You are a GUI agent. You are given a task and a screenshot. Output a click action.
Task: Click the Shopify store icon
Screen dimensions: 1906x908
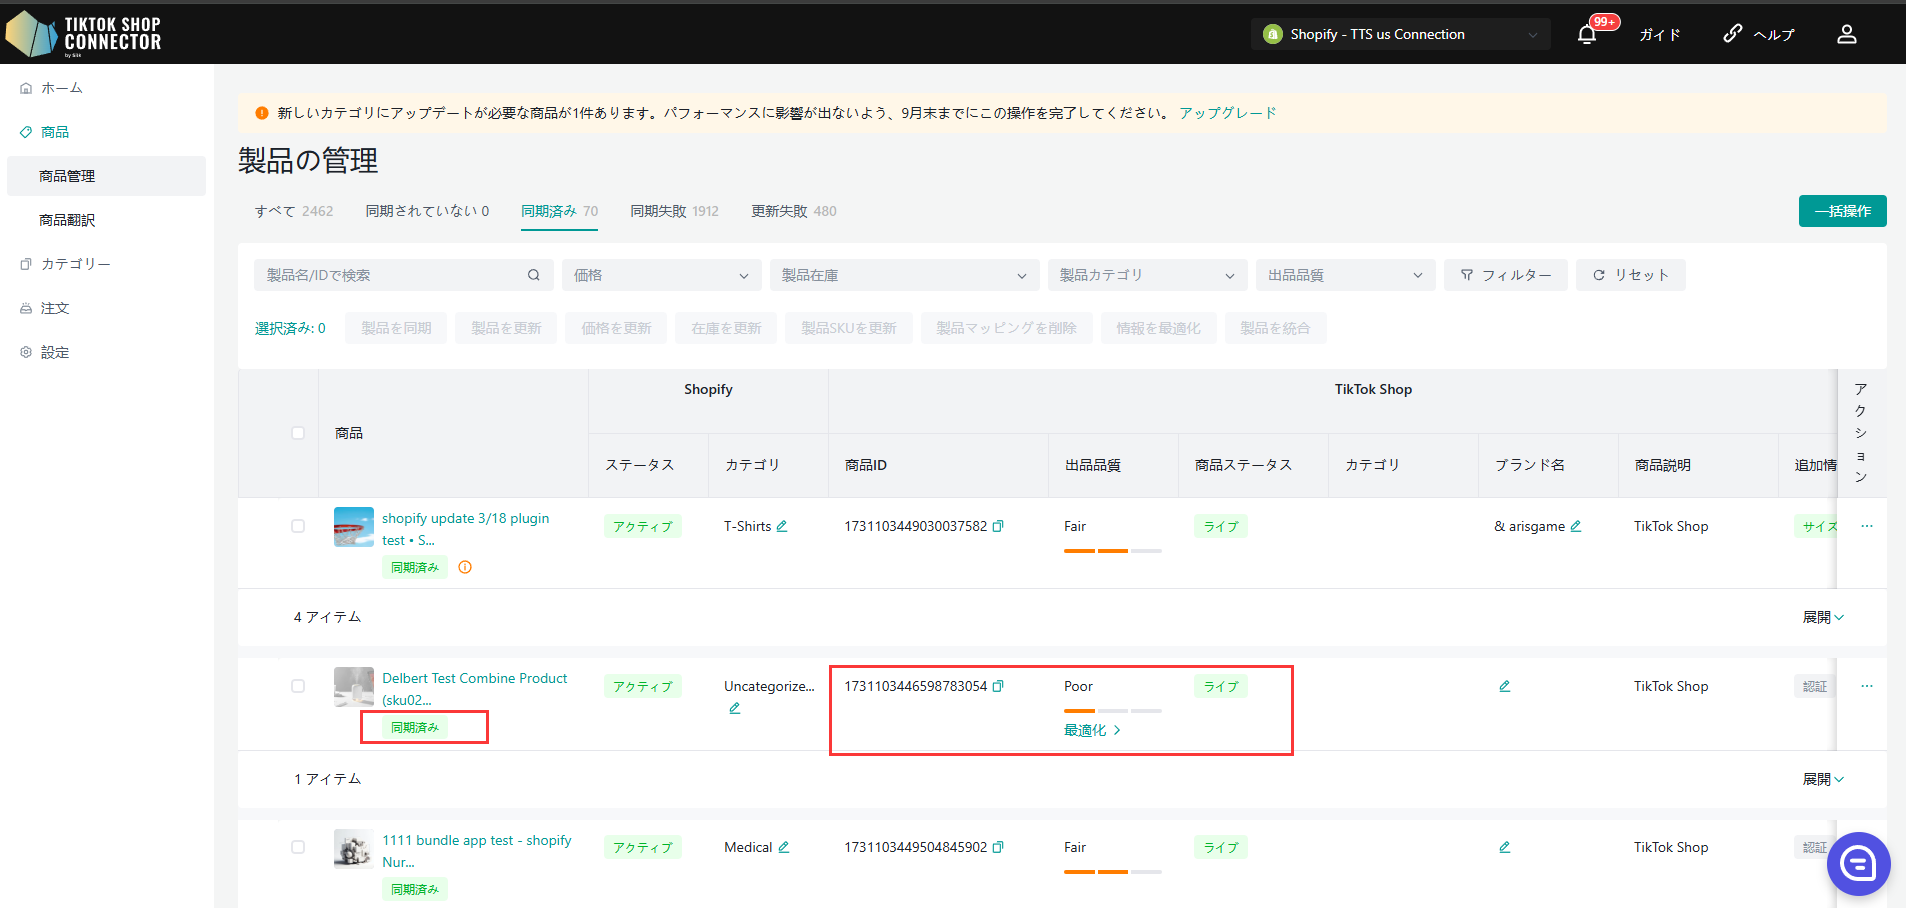pyautogui.click(x=1272, y=34)
